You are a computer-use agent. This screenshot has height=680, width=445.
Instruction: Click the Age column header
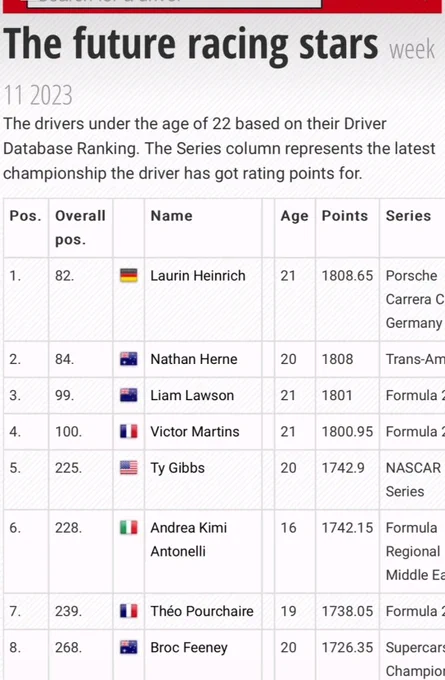(294, 216)
